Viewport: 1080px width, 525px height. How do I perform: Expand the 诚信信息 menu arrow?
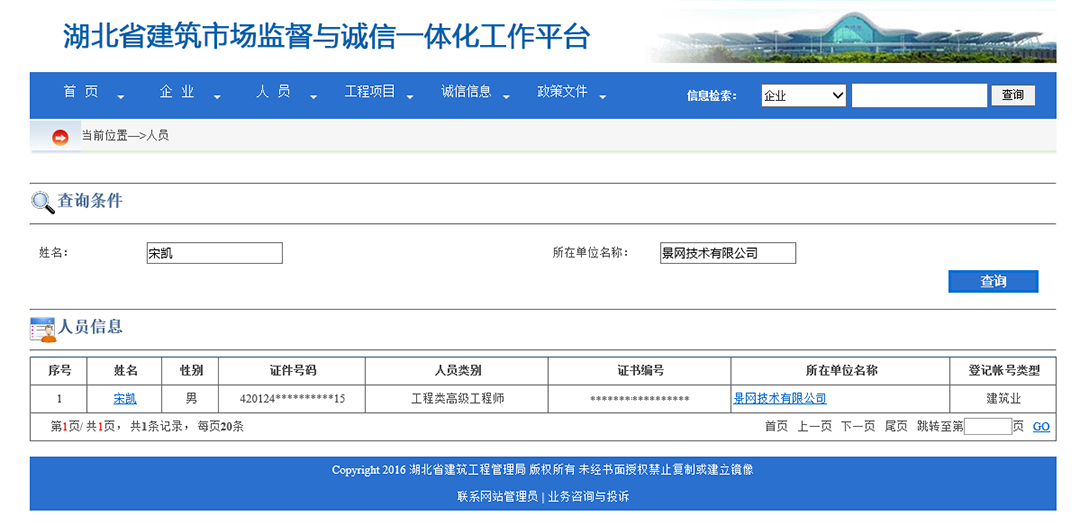click(506, 97)
